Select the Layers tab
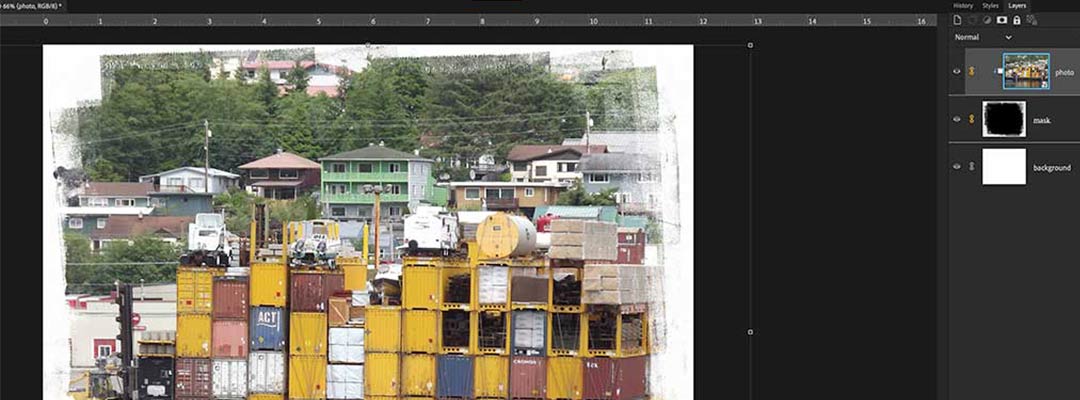The width and height of the screenshot is (1080, 400). click(1017, 6)
